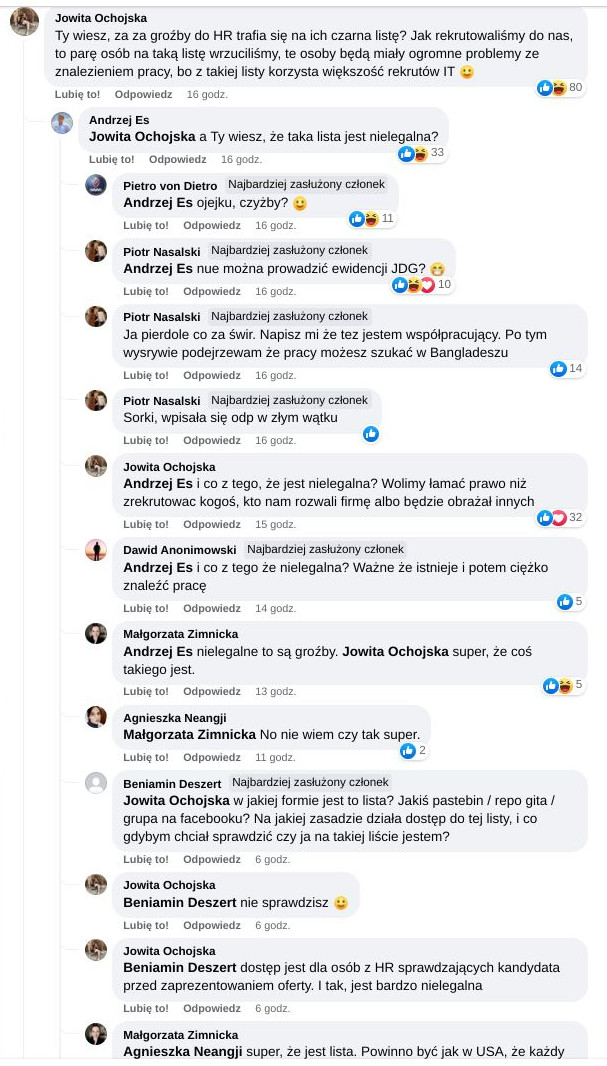Viewport: 607px width, 1066px height.
Task: Open Małgorzata Zimnicka mention in Agnieszka's comment
Action: pos(189,733)
